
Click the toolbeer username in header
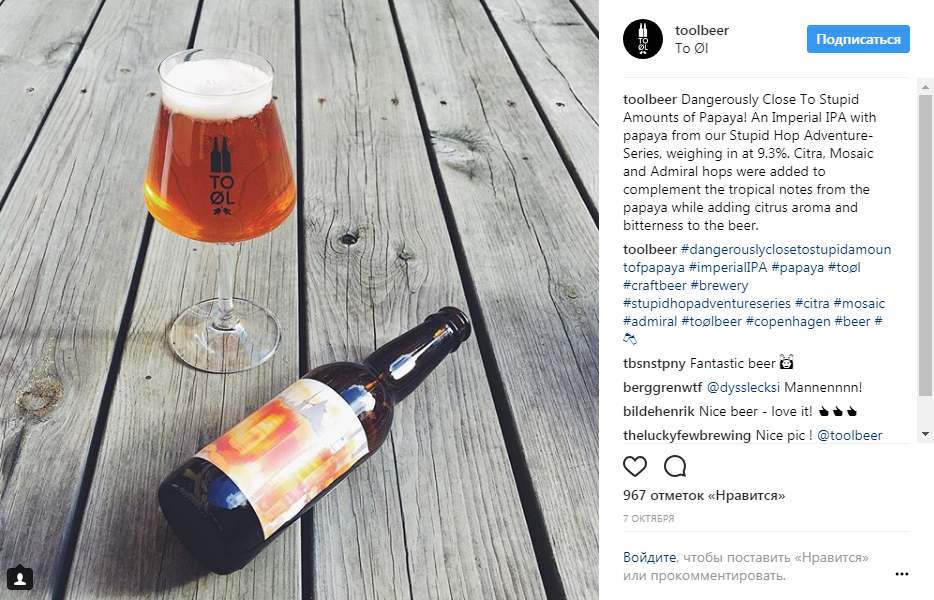(x=702, y=30)
